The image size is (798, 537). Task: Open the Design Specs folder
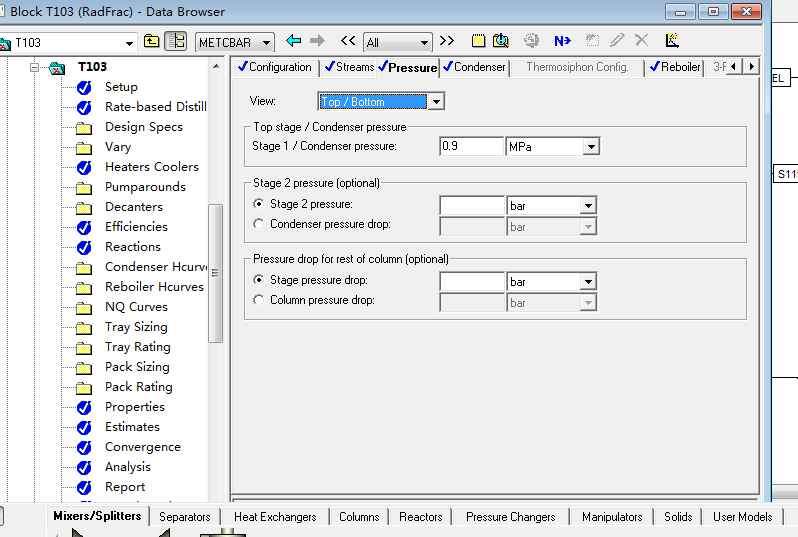point(144,127)
